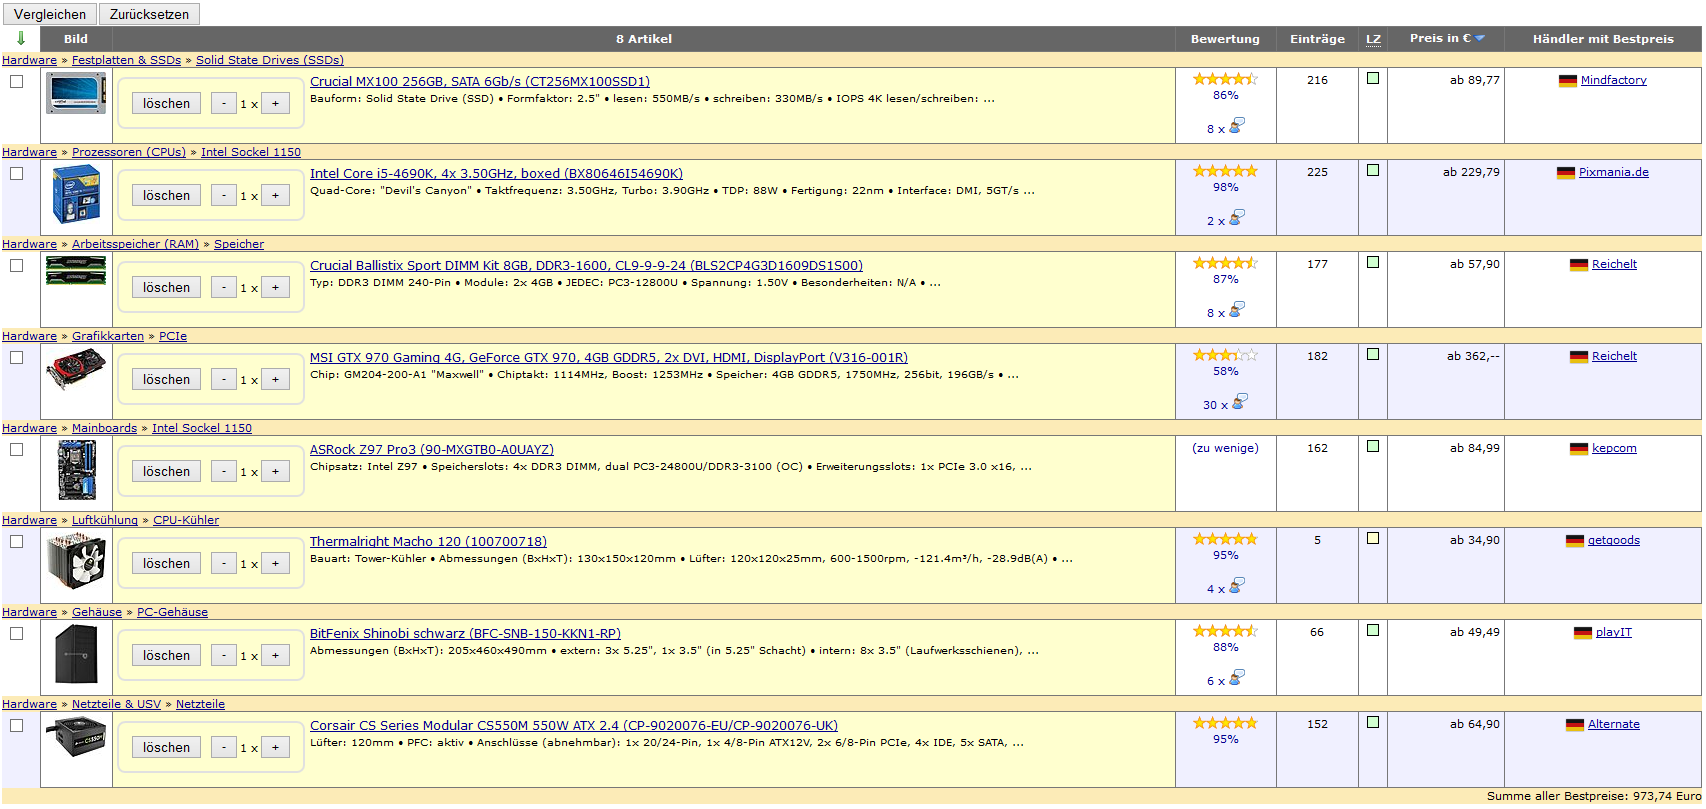Click the green down-arrow icon in table header
The image size is (1706, 809).
[x=20, y=39]
